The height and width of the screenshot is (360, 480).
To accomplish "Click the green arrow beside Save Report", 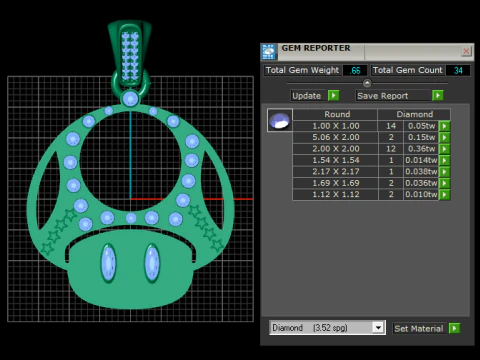I will [x=438, y=96].
